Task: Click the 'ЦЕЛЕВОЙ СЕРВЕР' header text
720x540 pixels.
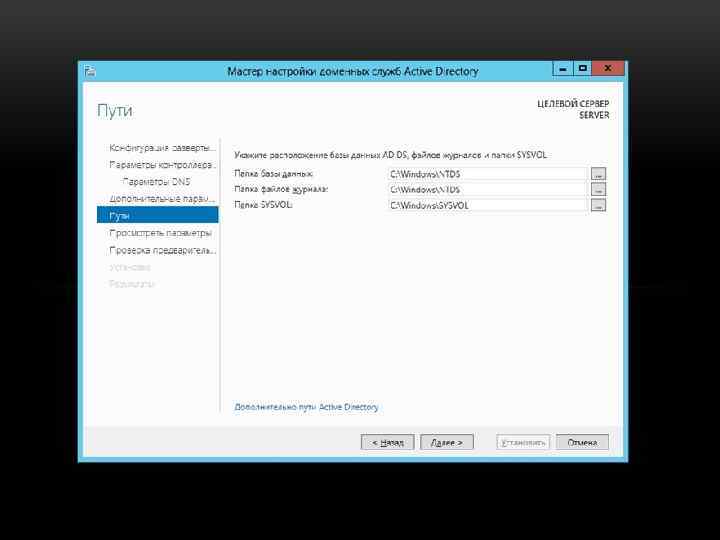Action: click(x=573, y=104)
